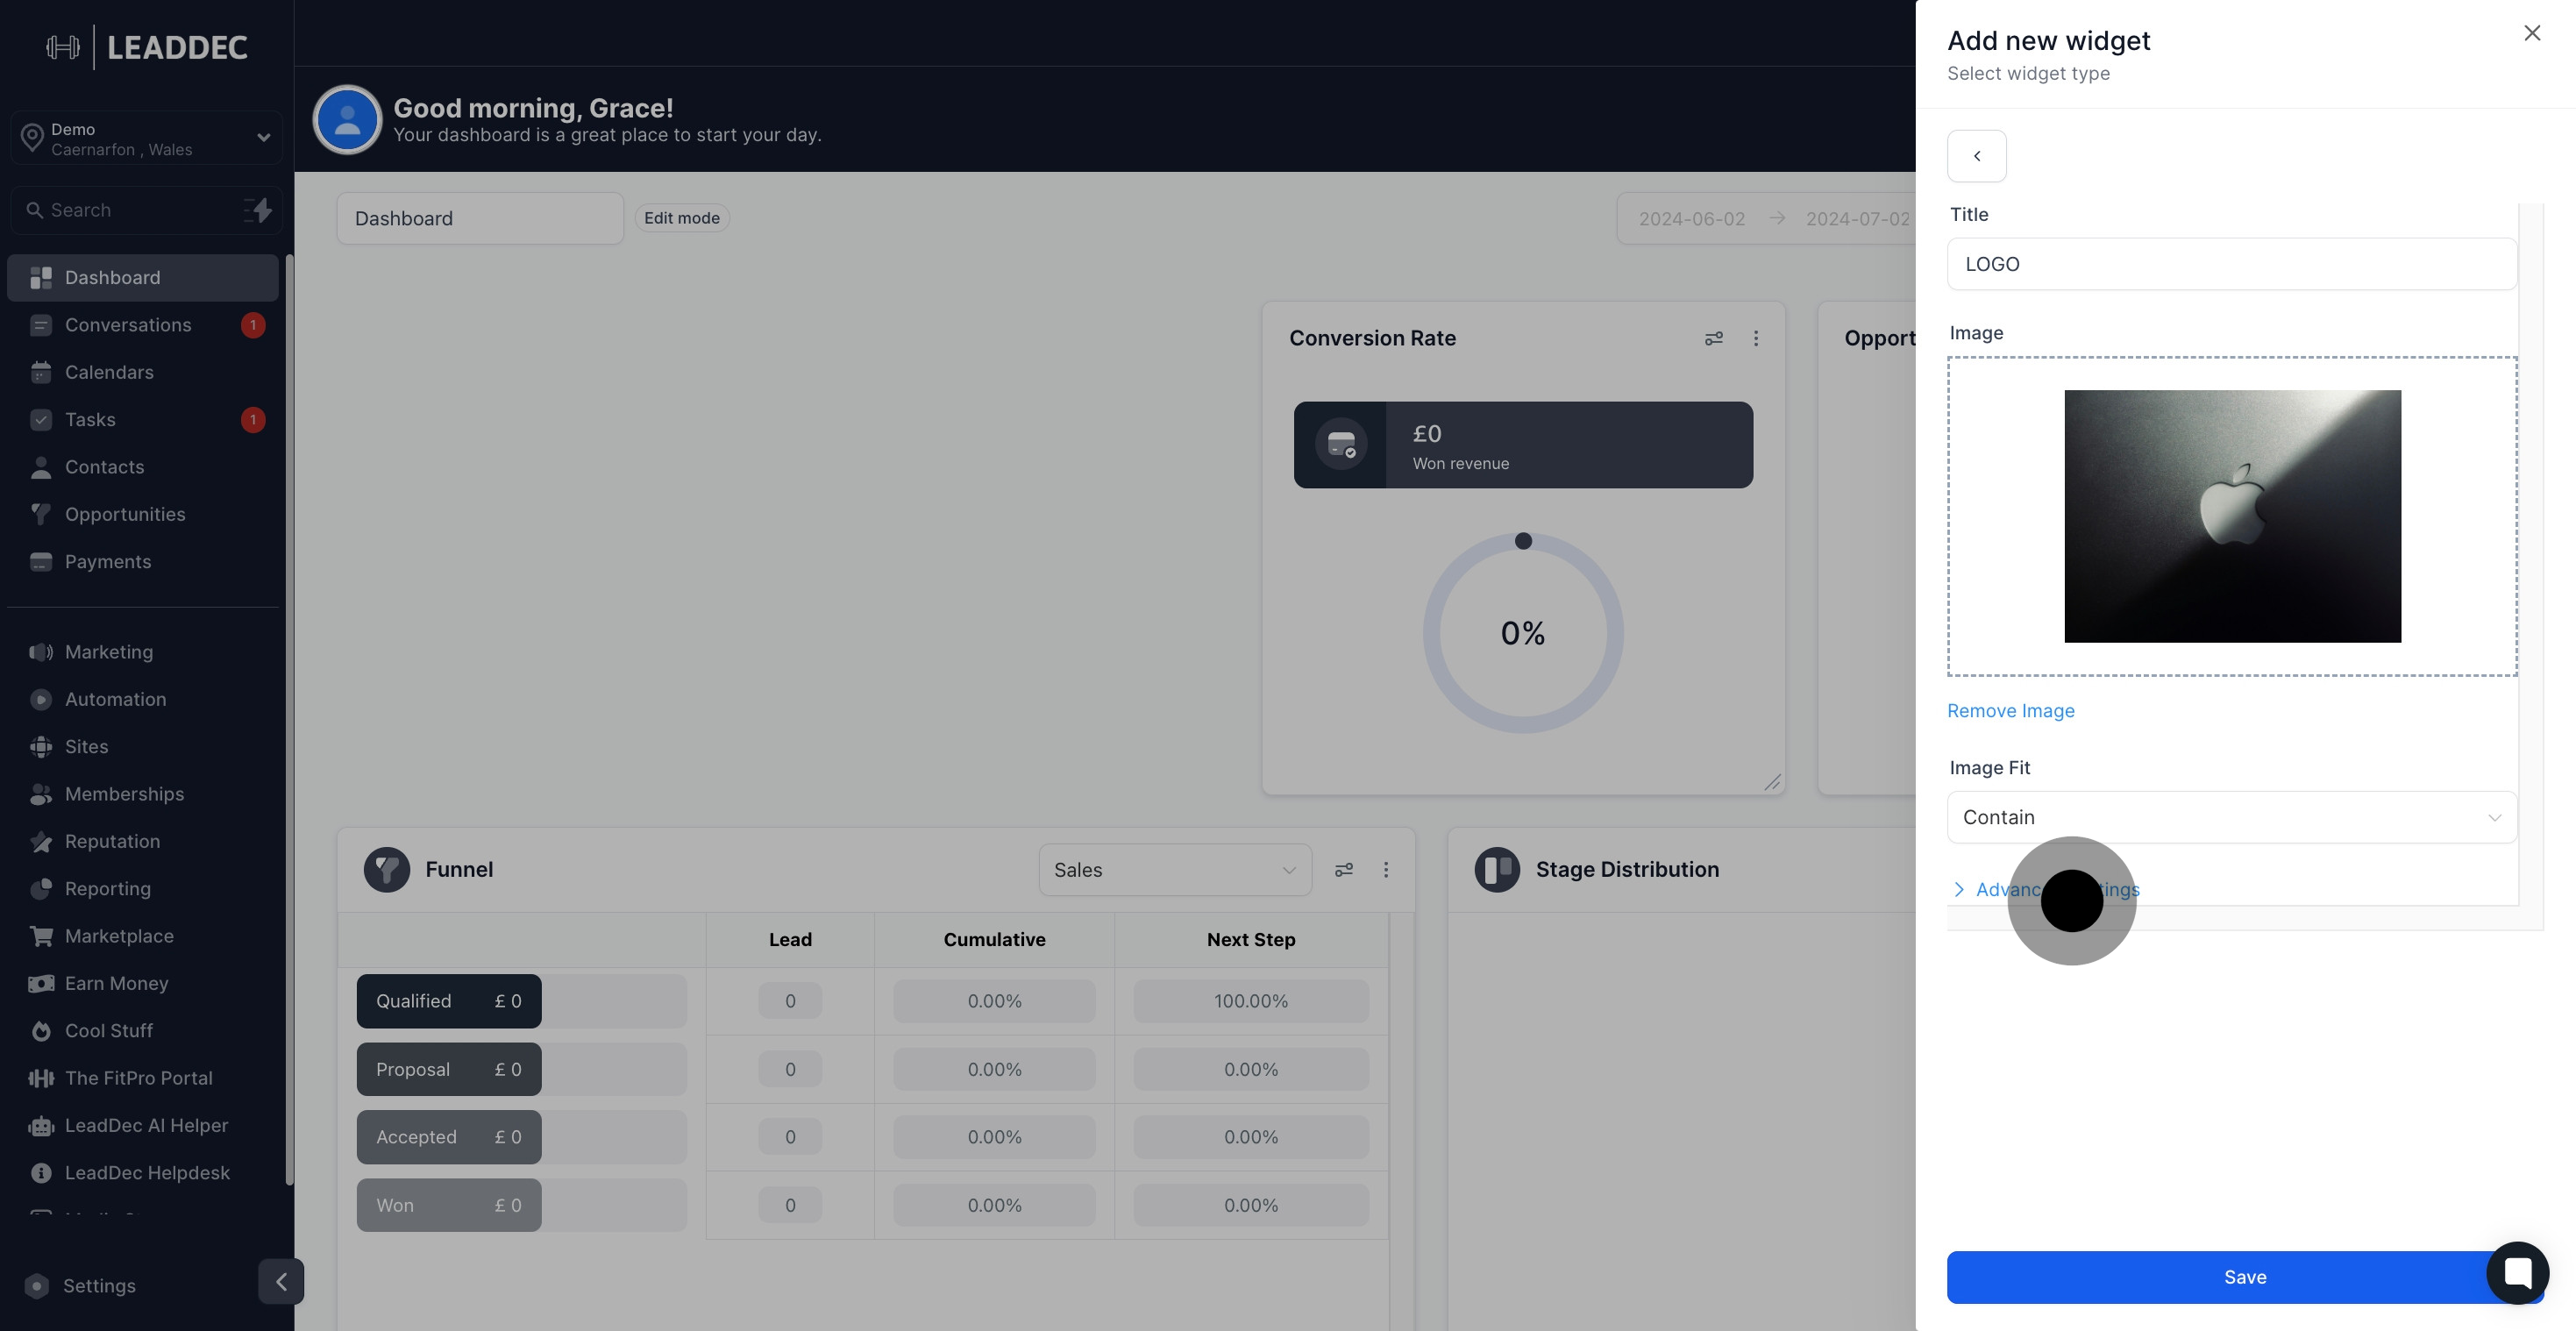The width and height of the screenshot is (2576, 1331).
Task: Click back arrow in widget panel
Action: 1976,156
